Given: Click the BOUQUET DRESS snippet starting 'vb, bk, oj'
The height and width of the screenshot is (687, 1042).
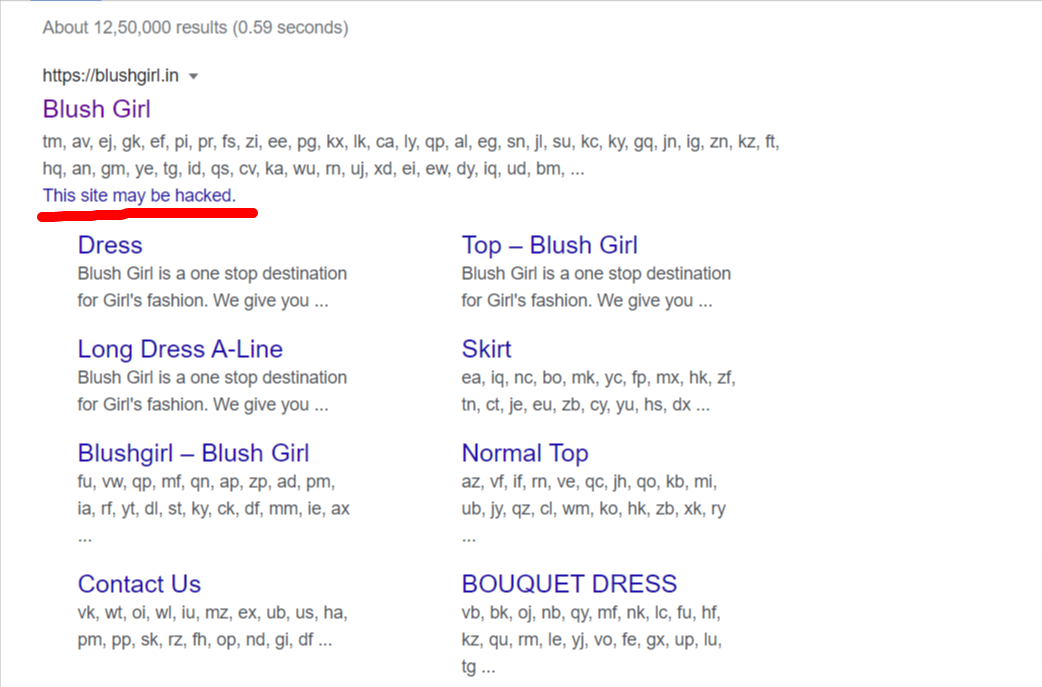Looking at the screenshot, I should pos(591,639).
